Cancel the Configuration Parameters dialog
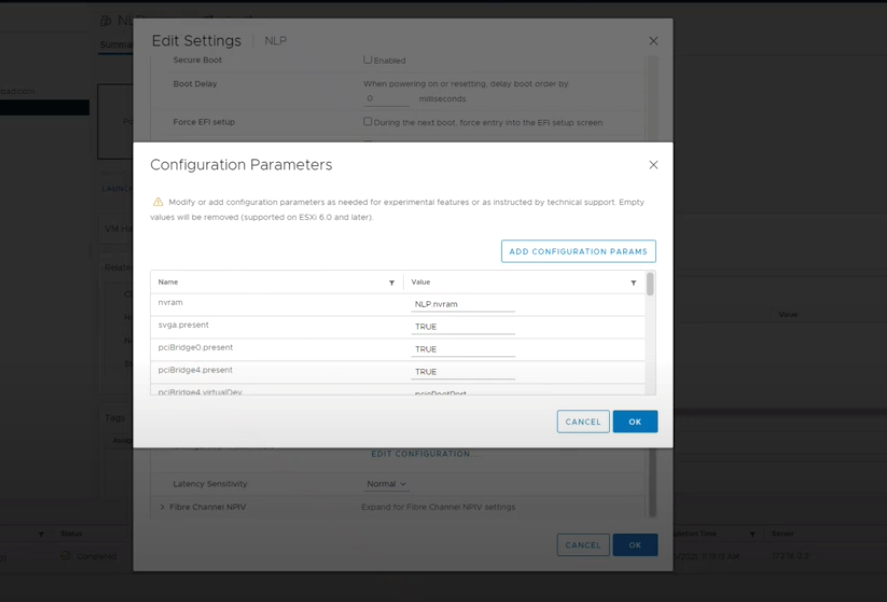This screenshot has width=887, height=602. pyautogui.click(x=582, y=422)
